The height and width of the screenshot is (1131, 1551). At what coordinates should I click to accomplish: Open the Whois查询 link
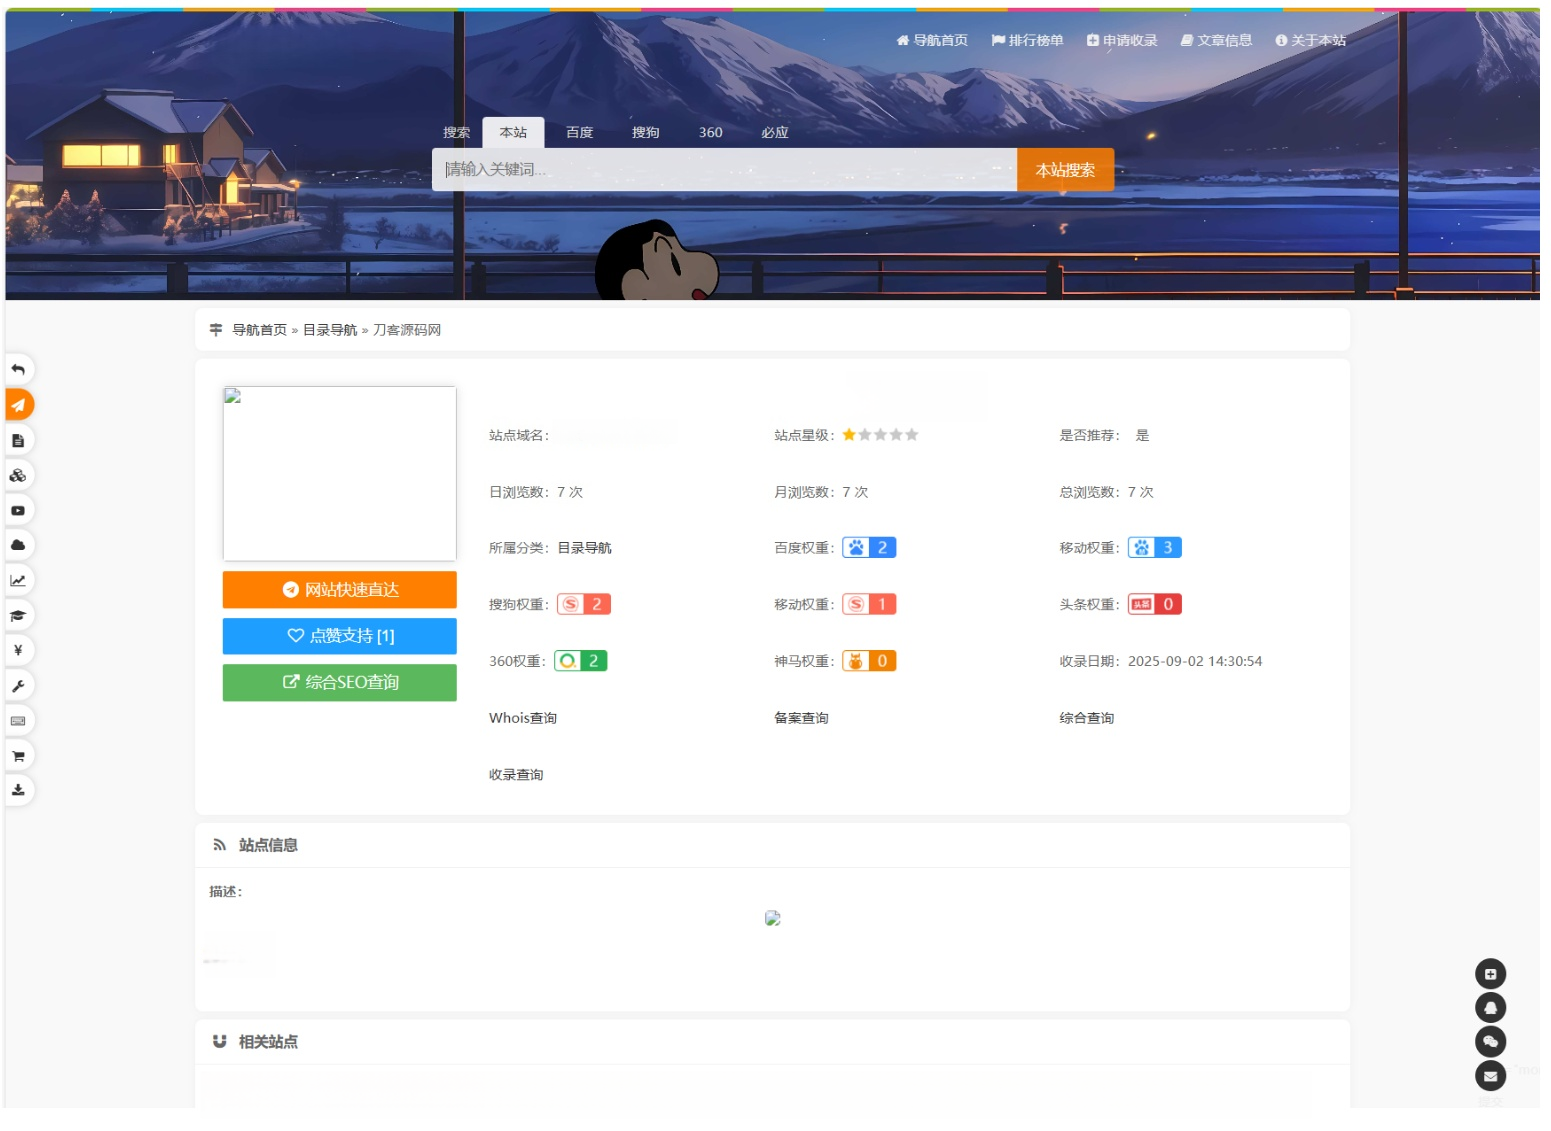[x=523, y=717]
